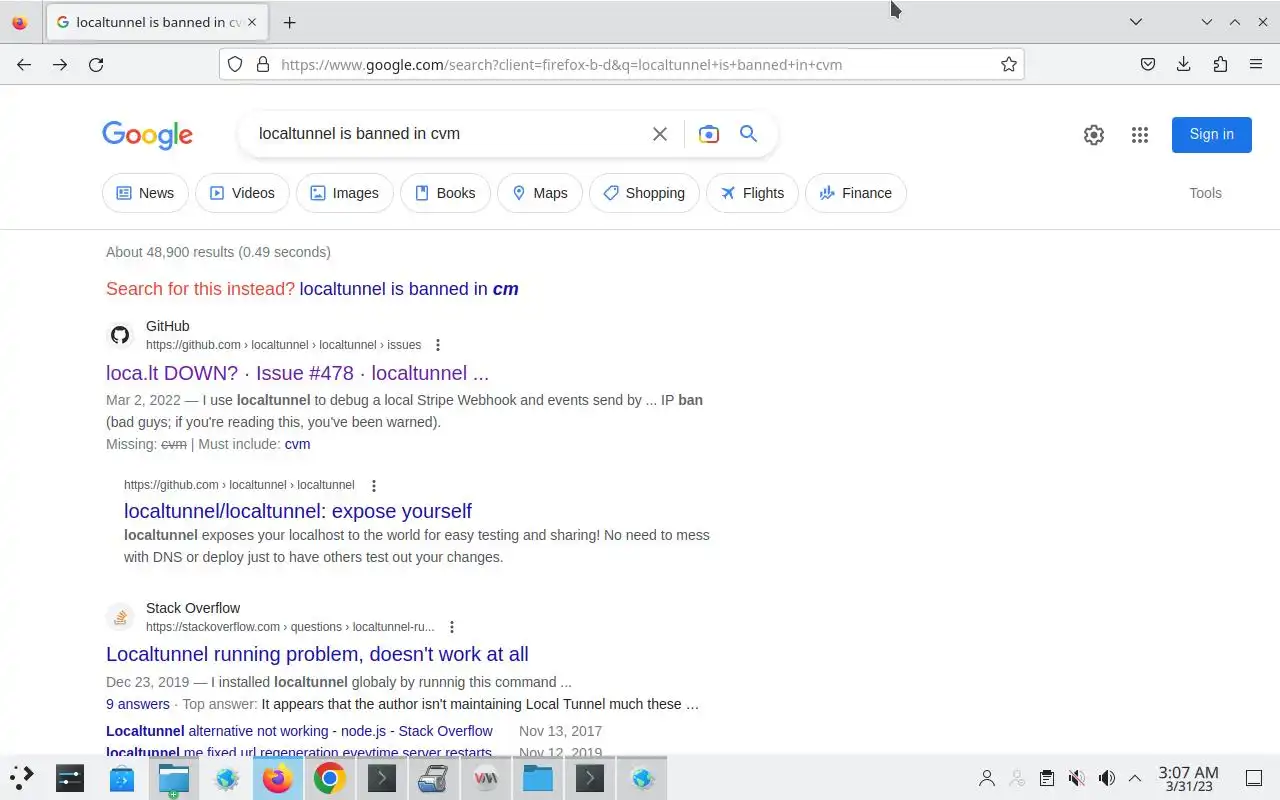Viewport: 1280px width, 800px height.
Task: Click inside the Google search text field
Action: [x=450, y=134]
